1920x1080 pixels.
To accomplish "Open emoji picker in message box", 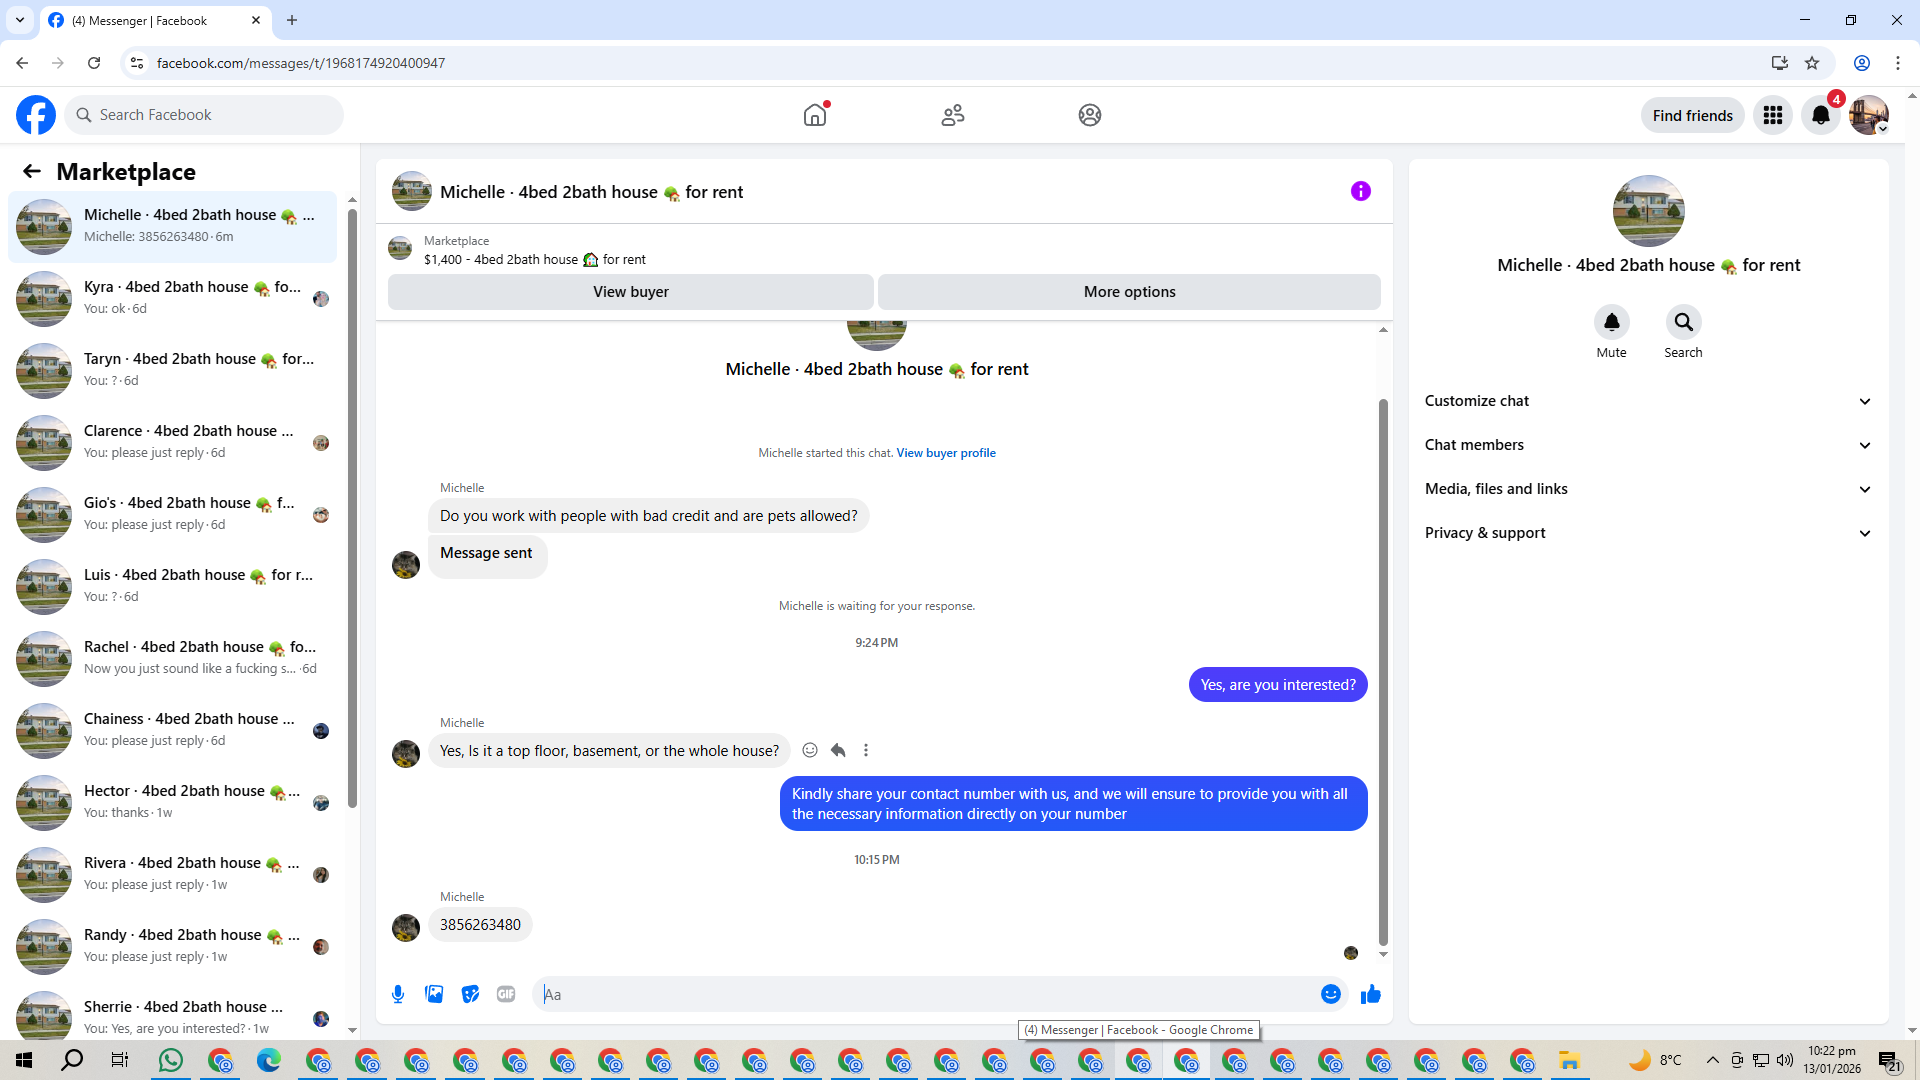I will [1330, 994].
